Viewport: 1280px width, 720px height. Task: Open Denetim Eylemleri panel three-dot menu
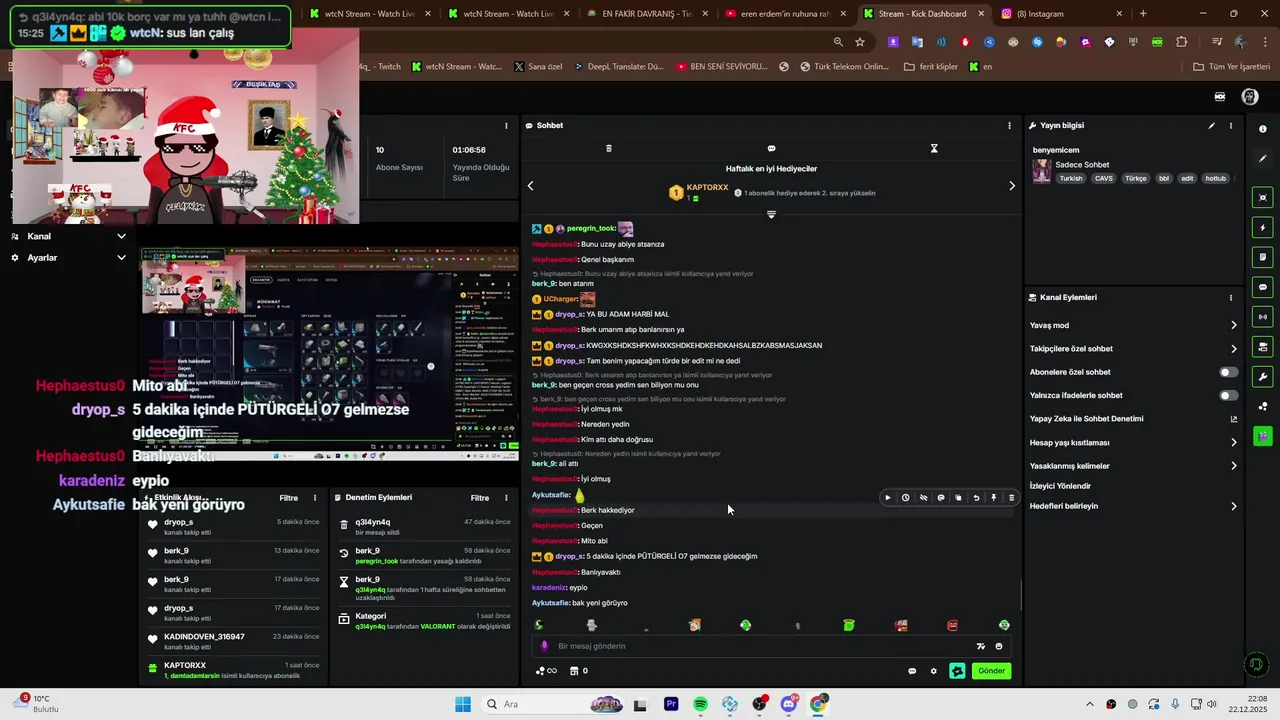506,498
